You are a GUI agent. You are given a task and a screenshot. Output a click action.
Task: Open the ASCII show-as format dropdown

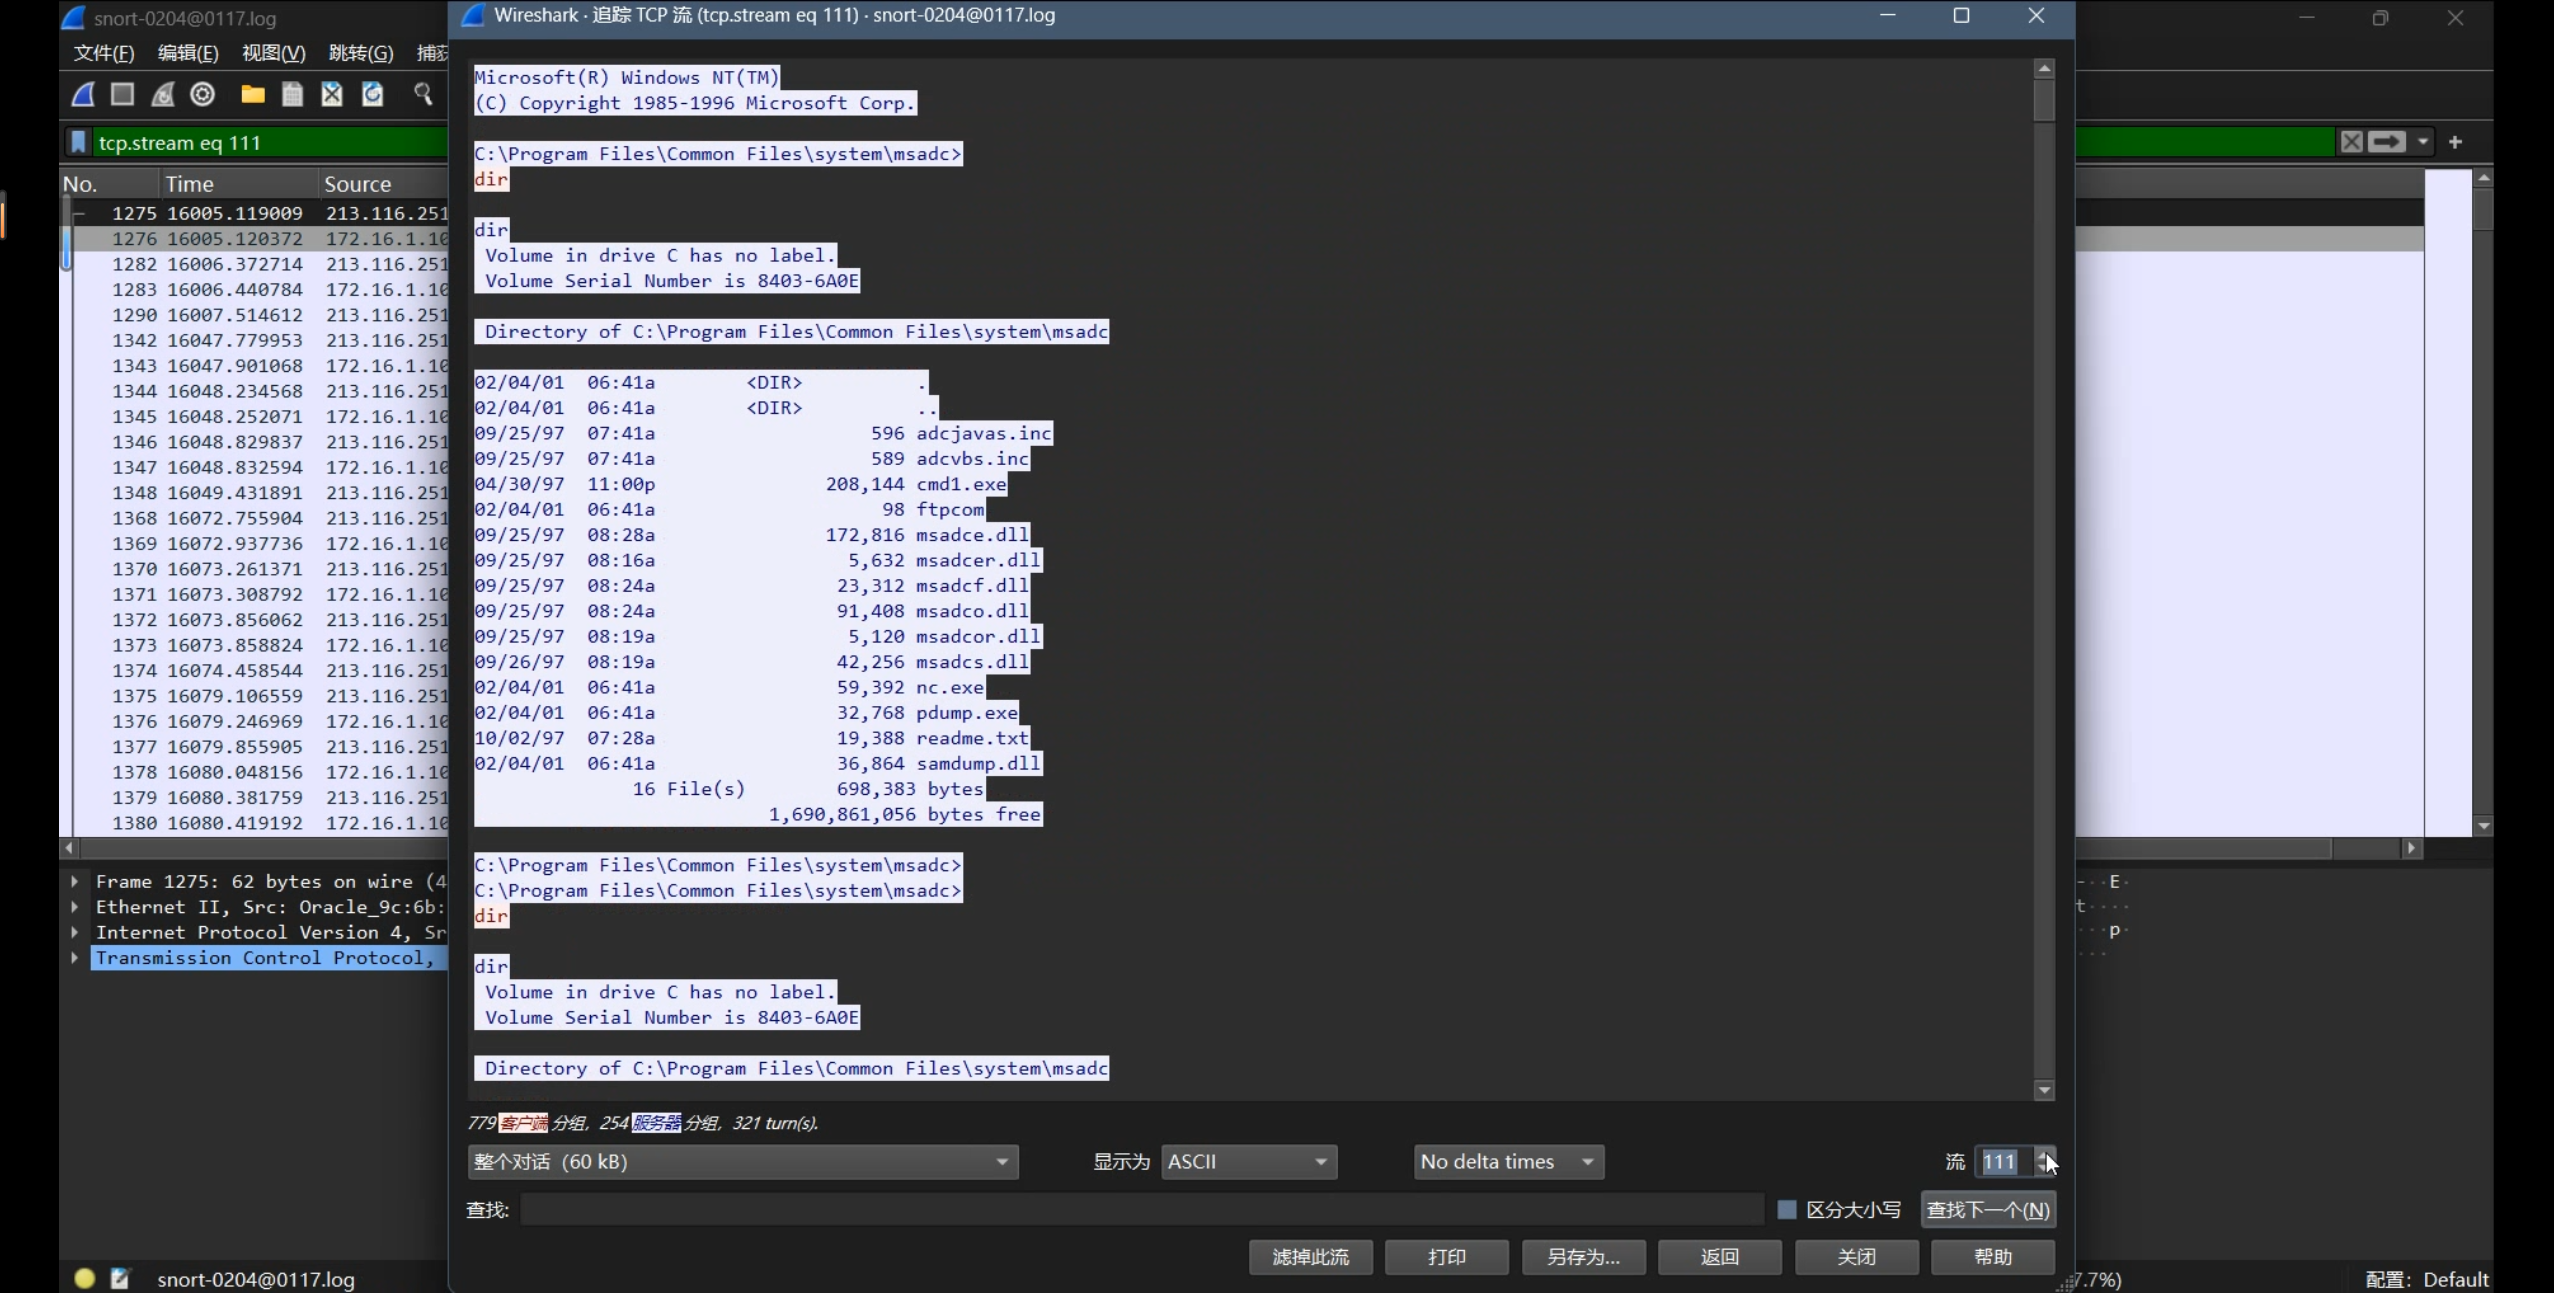point(1248,1162)
